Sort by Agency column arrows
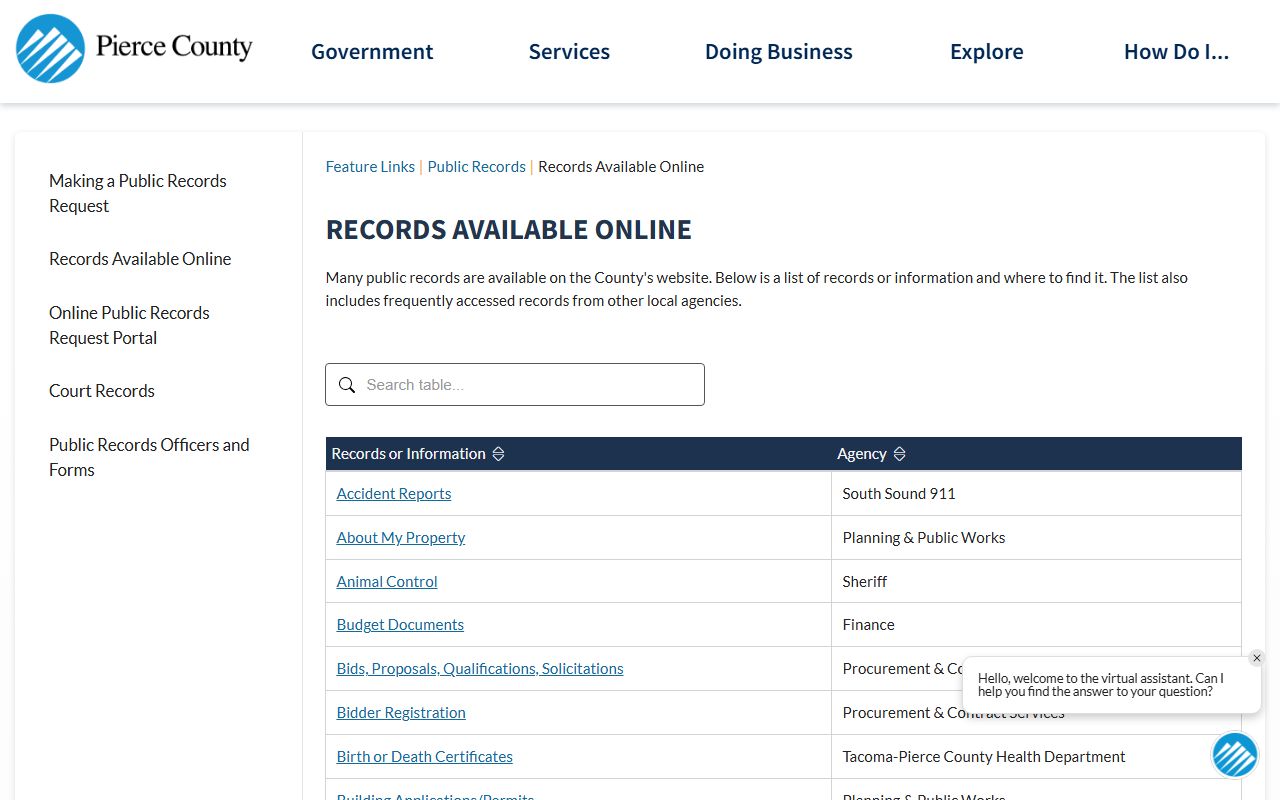 pos(899,454)
